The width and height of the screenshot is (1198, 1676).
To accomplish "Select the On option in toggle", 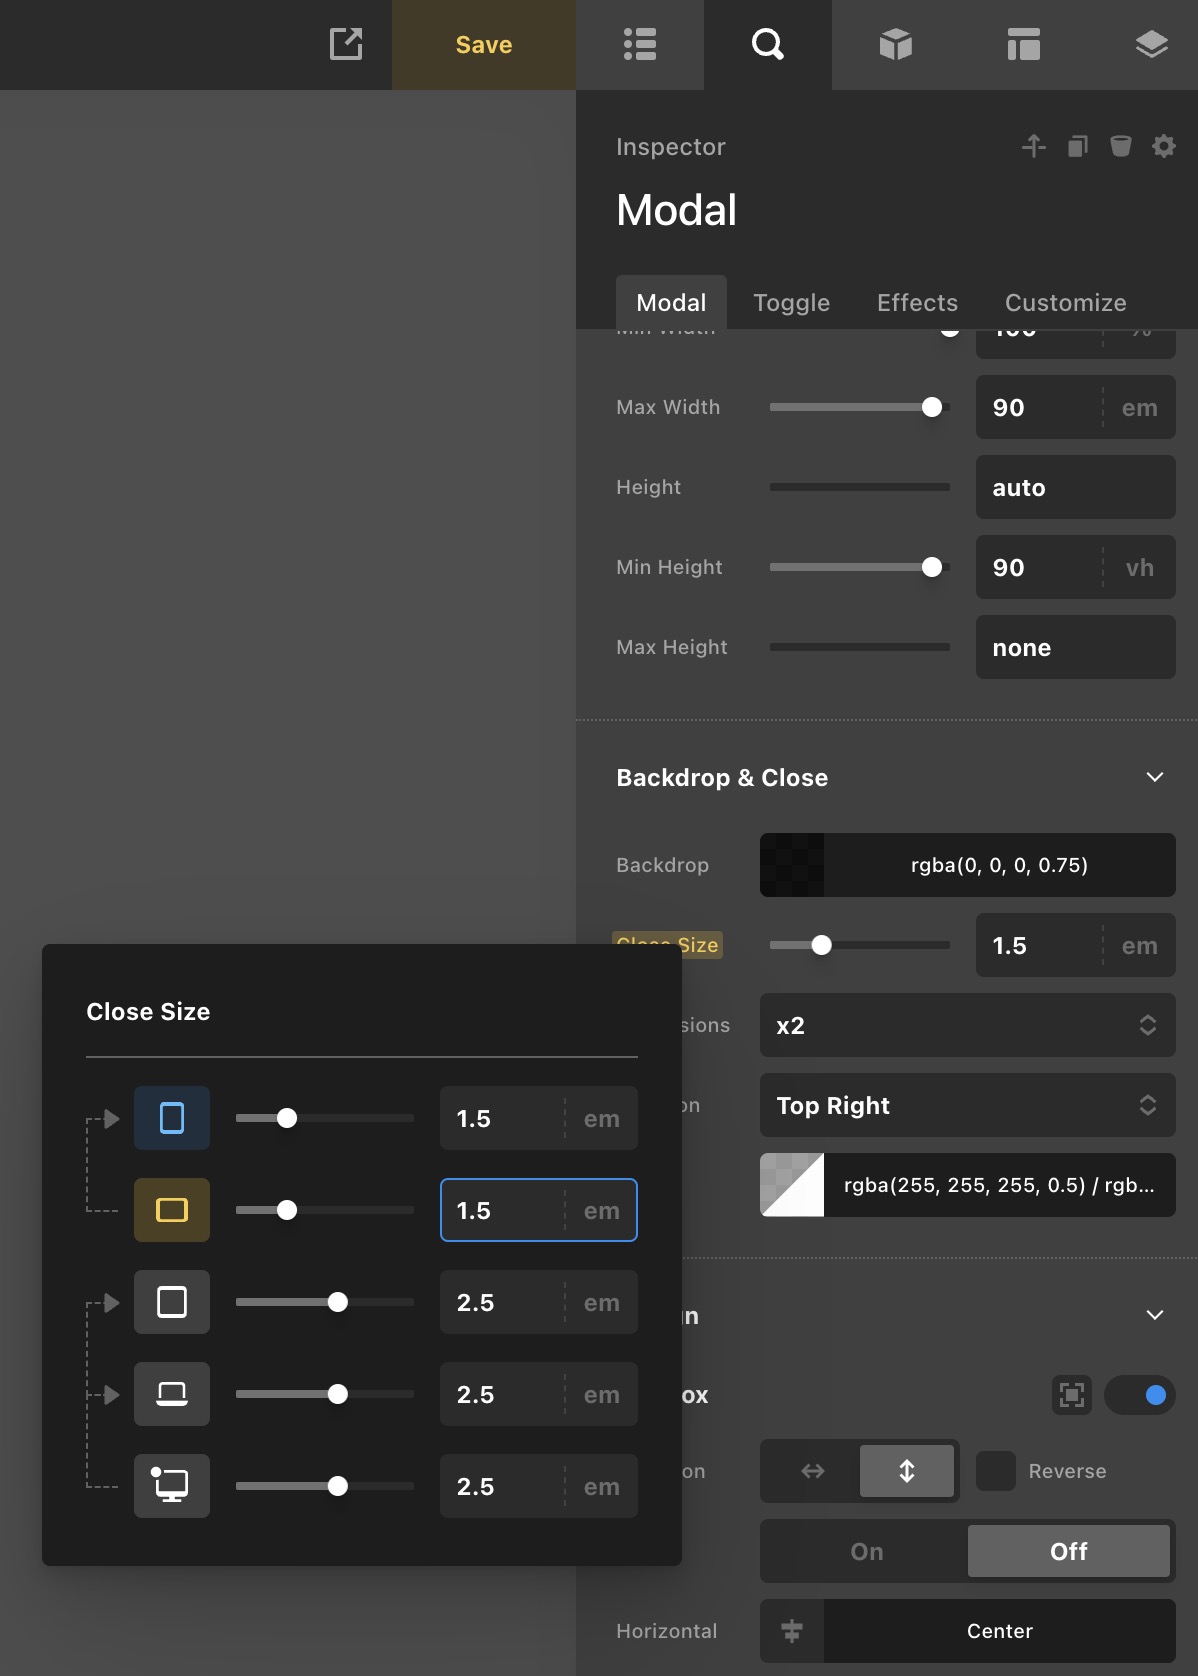I will [x=866, y=1551].
